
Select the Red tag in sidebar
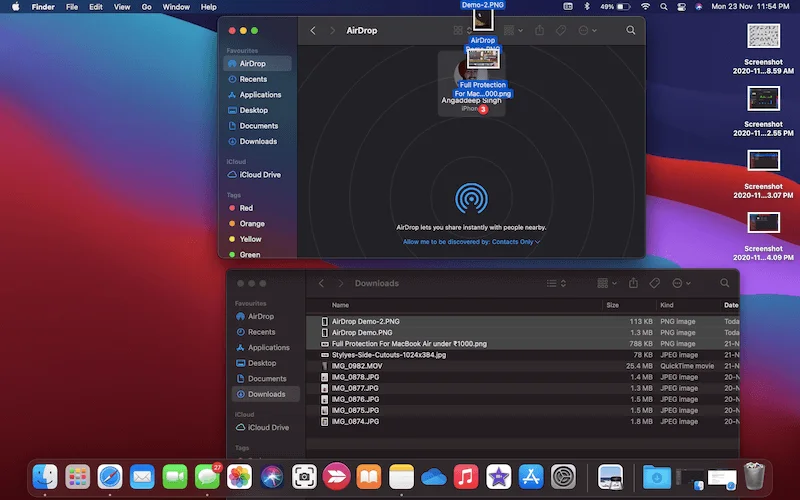click(x=258, y=208)
